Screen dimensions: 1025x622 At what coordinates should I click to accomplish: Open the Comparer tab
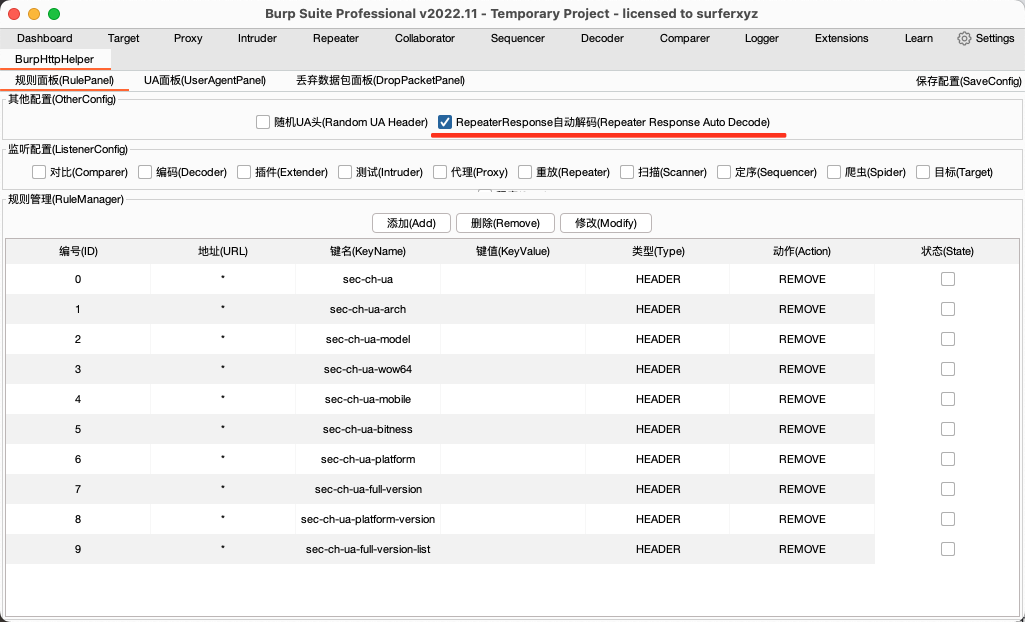coord(684,39)
